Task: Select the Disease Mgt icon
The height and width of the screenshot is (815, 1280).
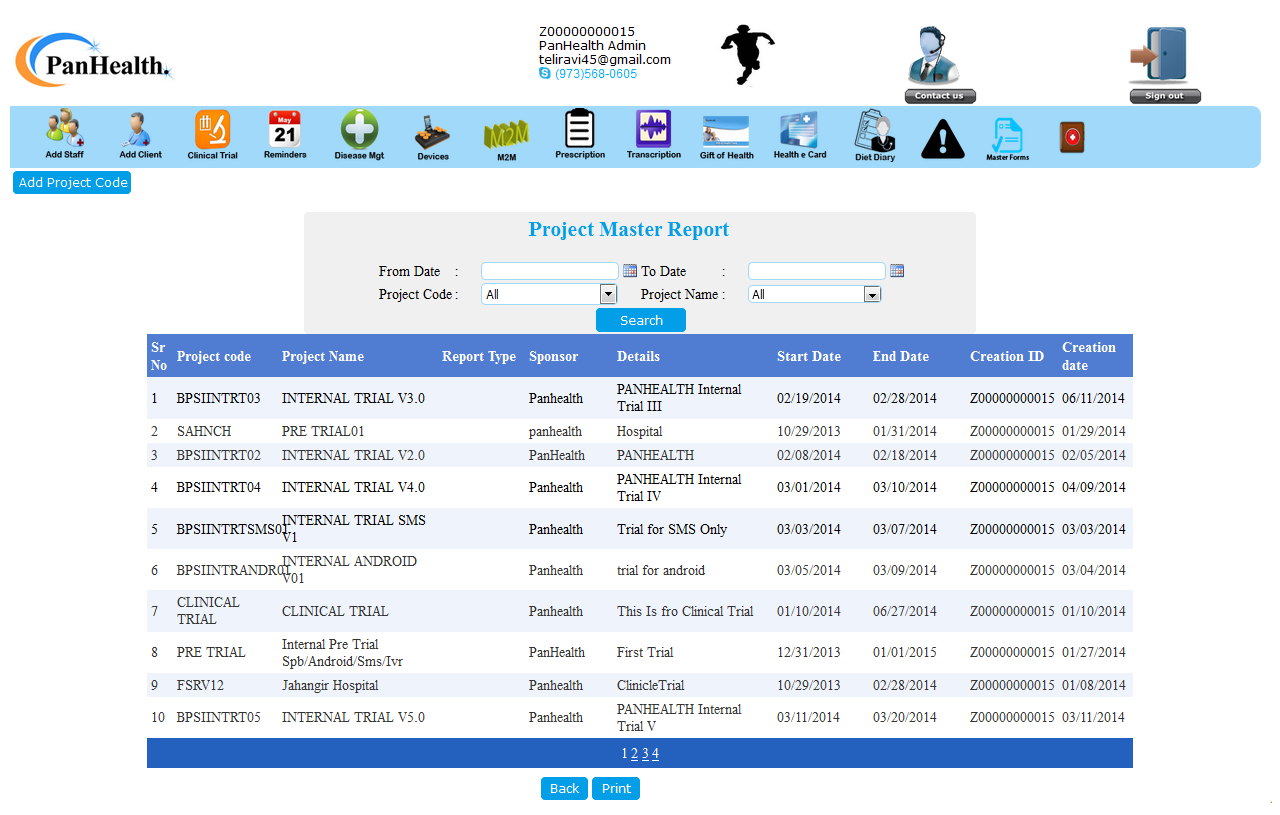Action: [359, 134]
